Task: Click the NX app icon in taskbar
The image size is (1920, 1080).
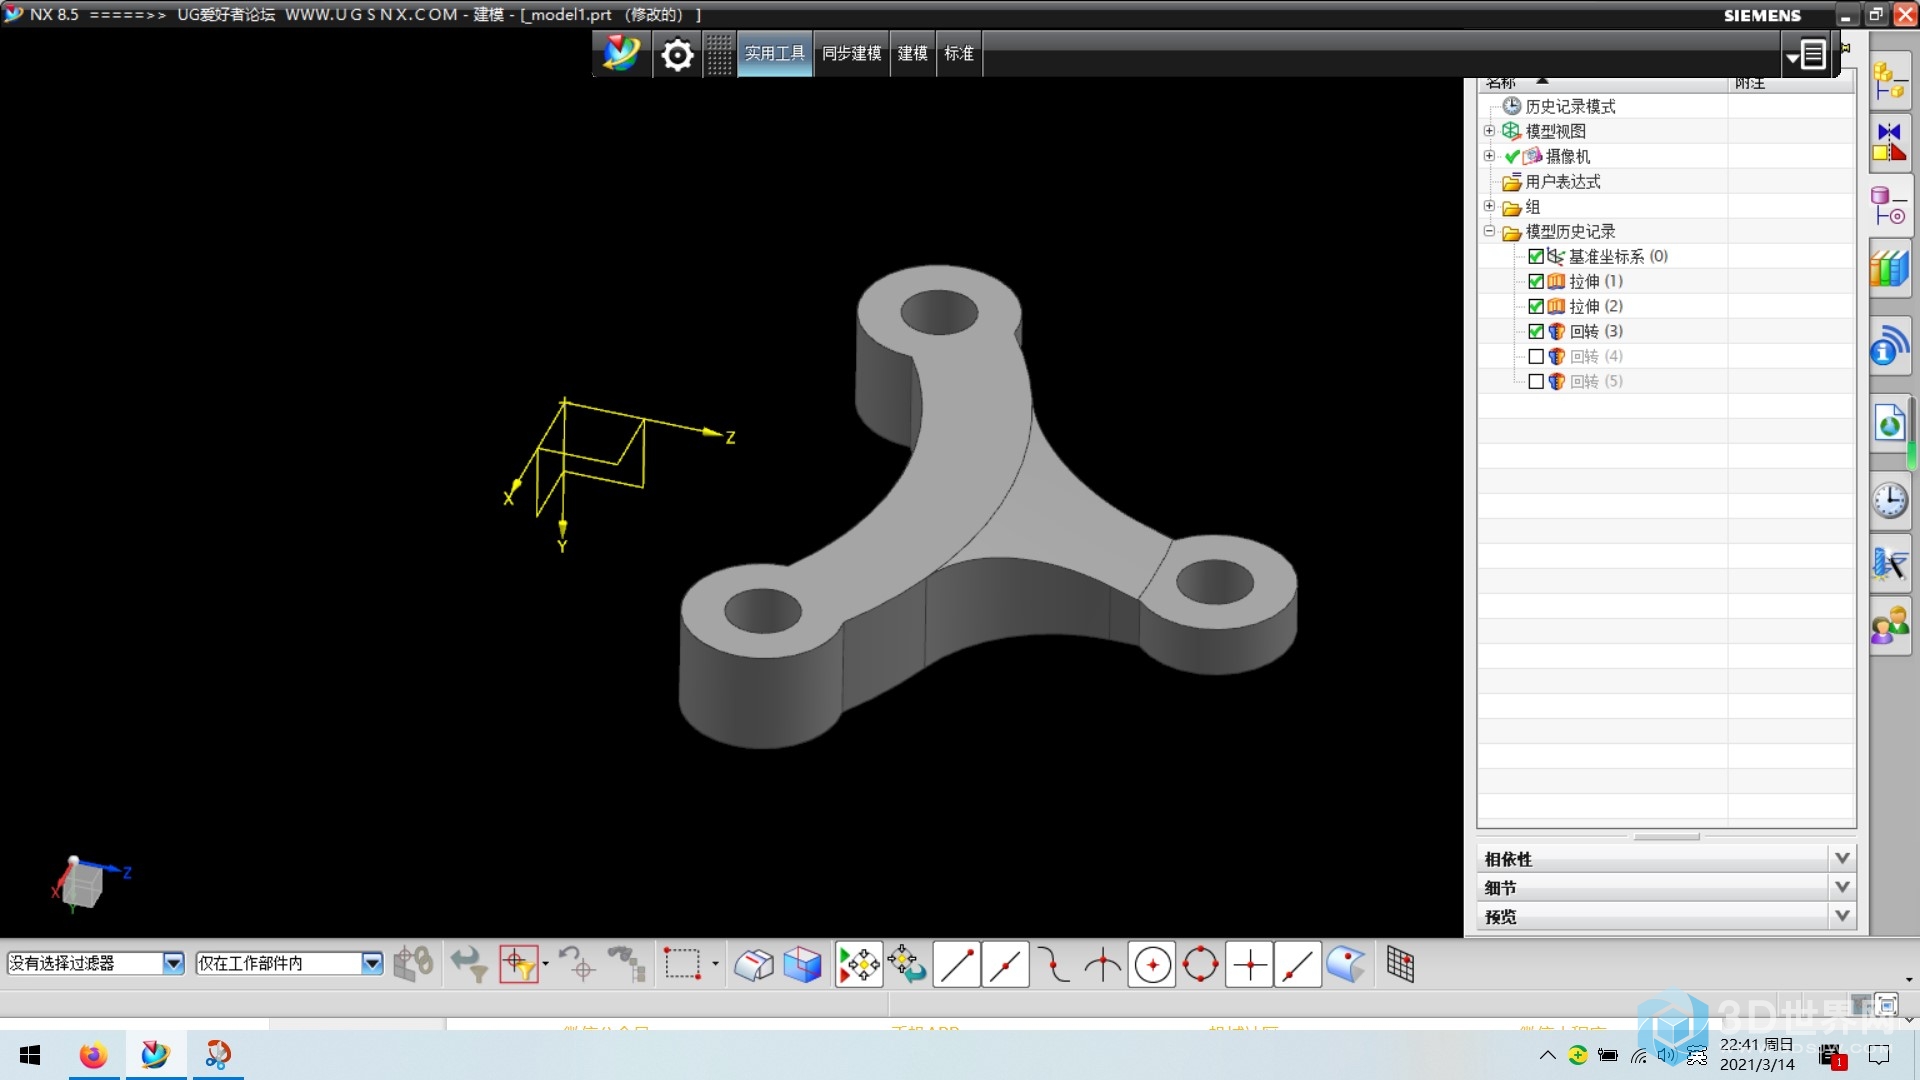Action: (x=155, y=1055)
